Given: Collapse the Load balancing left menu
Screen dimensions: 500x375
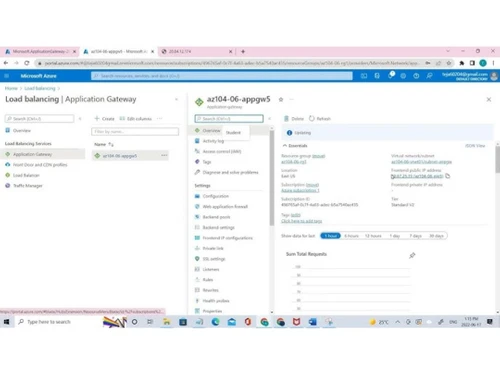Looking at the screenshot, I should pos(80,119).
